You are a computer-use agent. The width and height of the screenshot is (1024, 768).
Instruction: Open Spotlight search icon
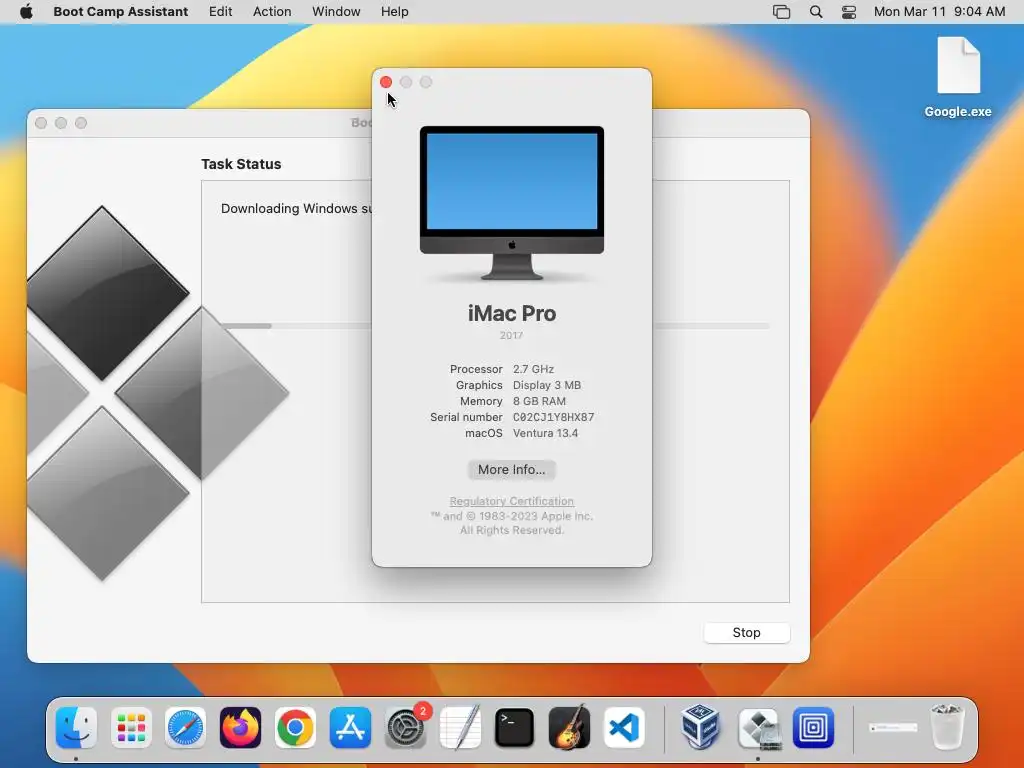[x=816, y=12]
